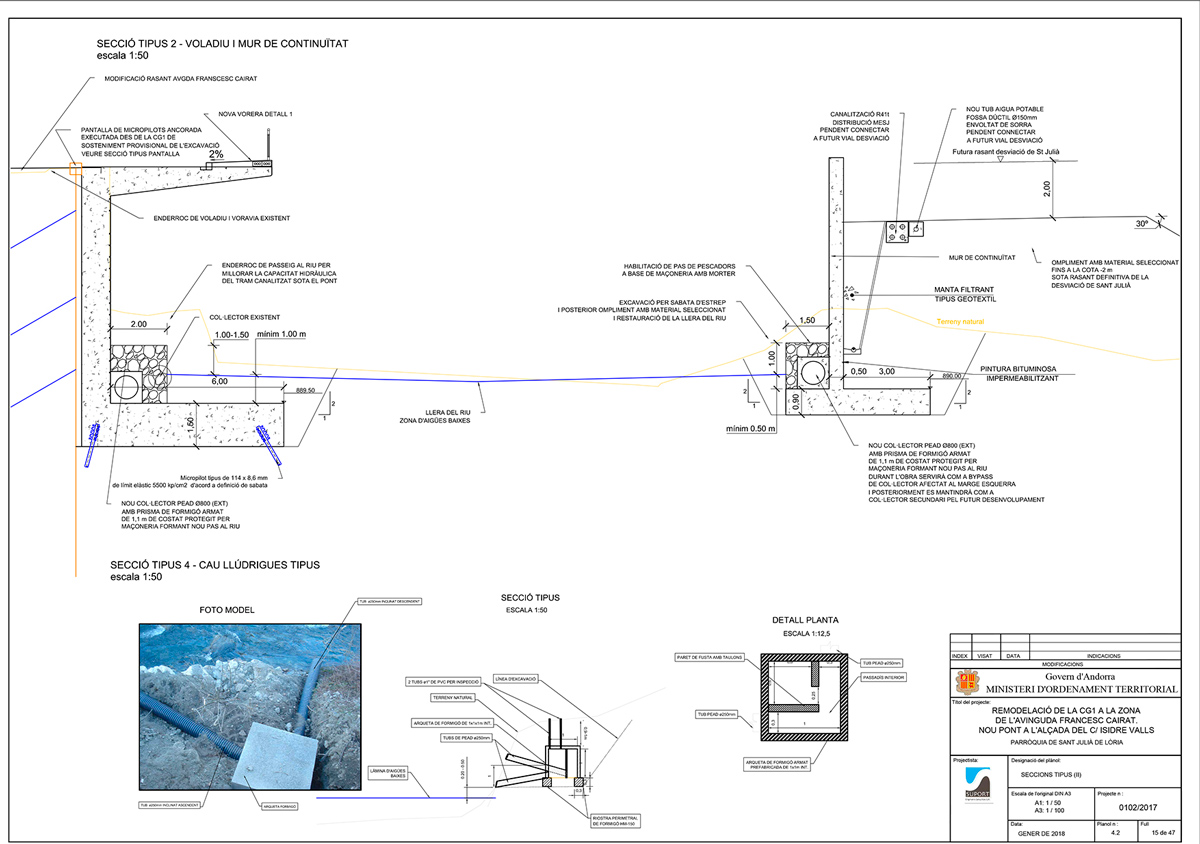Click the vertical '2,00' dimension text
This screenshot has height=844, width=1200.
[1048, 187]
